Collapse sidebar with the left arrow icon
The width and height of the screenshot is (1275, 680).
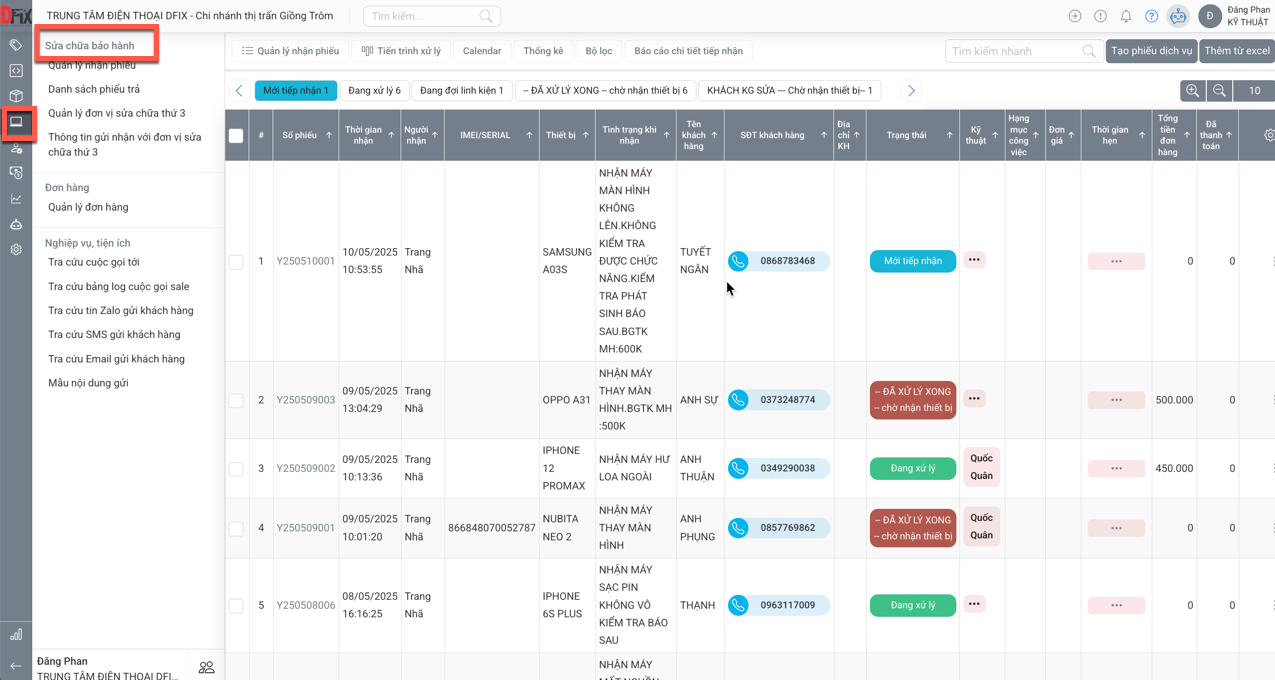coord(16,666)
